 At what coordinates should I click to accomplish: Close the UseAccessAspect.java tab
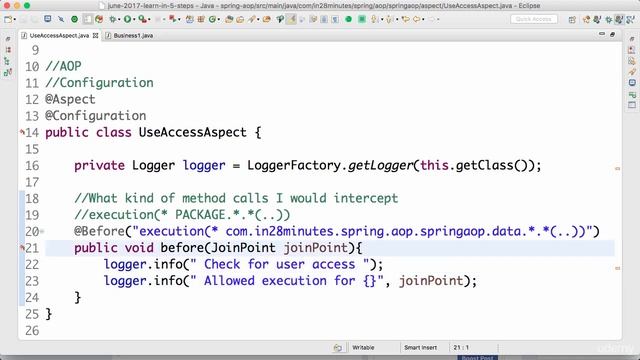96,36
